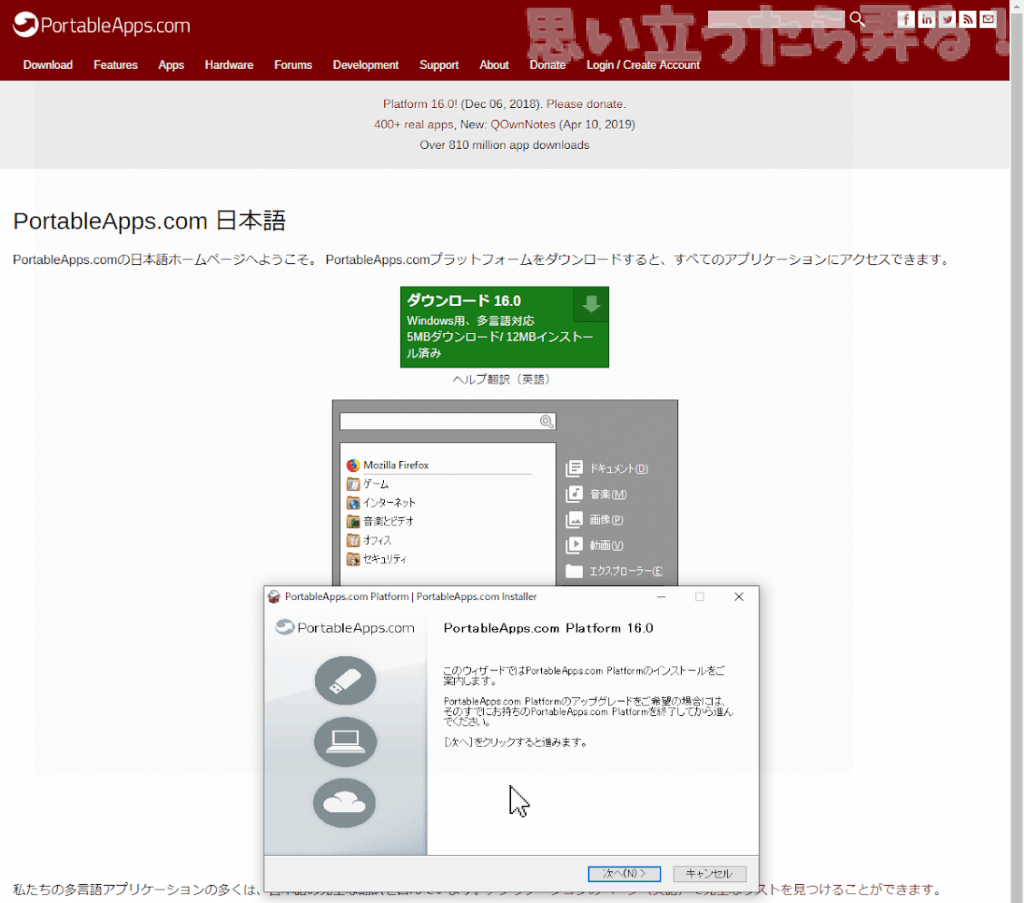
Task: Open the Download menu
Action: tap(48, 65)
